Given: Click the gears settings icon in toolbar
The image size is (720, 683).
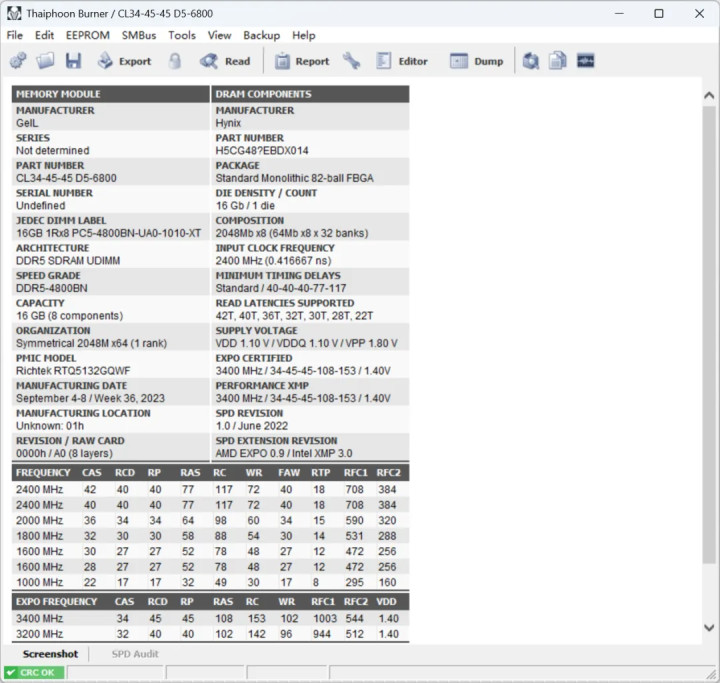Looking at the screenshot, I should [x=18, y=61].
